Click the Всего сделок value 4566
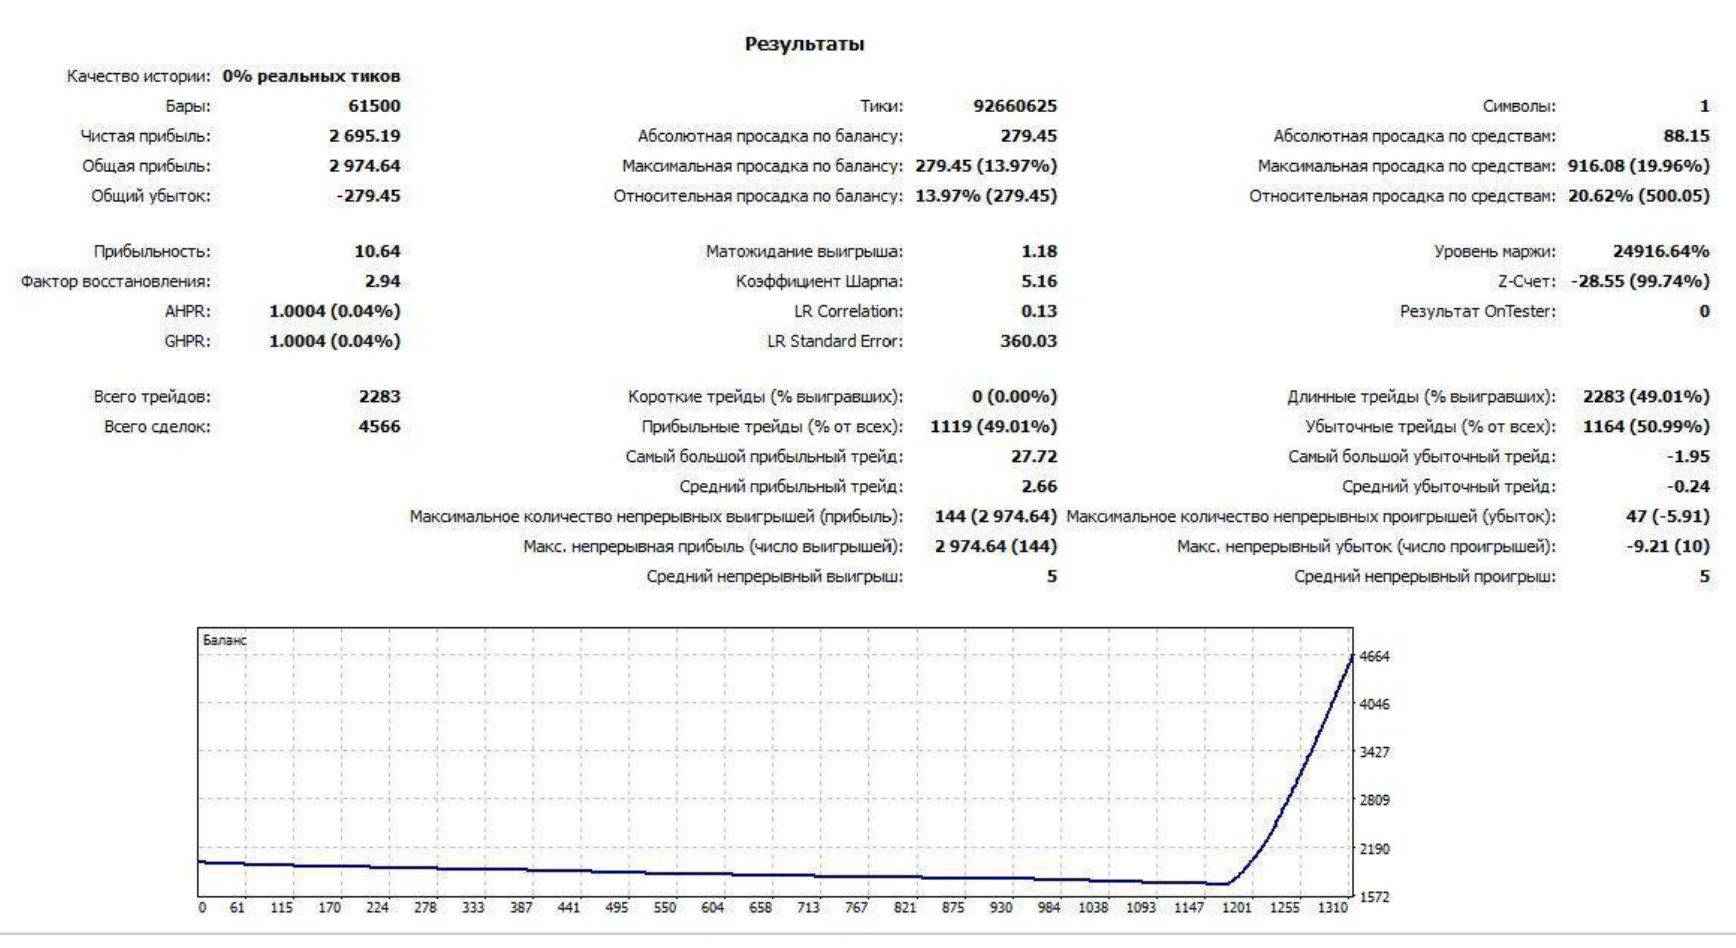Viewport: 1736px width, 948px height. (379, 427)
